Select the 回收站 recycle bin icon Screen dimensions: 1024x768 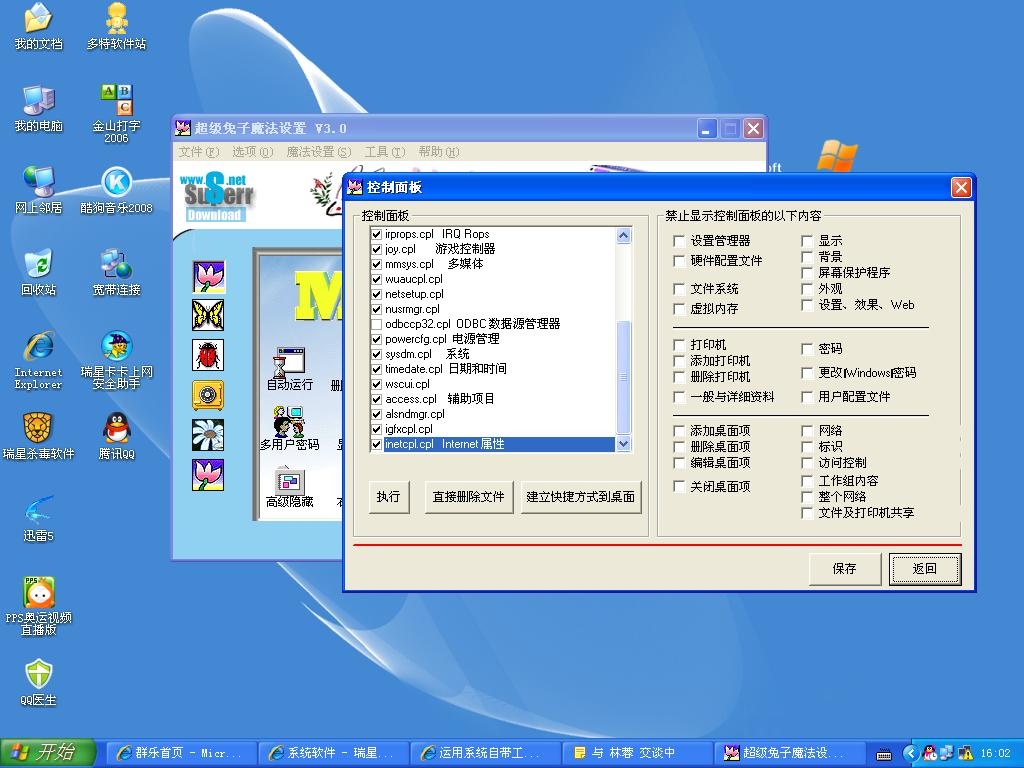pyautogui.click(x=39, y=272)
